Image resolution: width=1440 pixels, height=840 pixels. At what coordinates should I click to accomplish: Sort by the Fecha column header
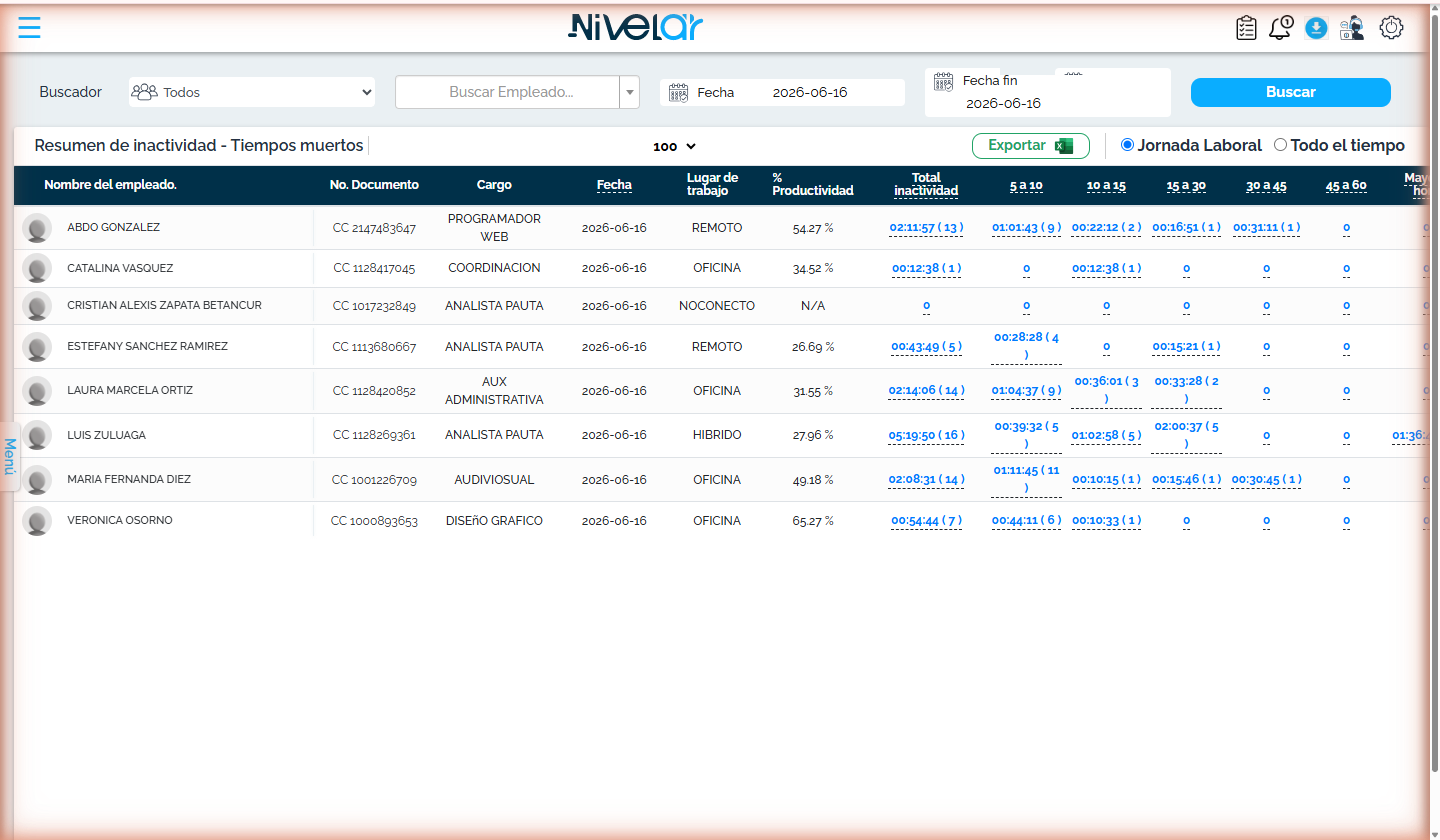[x=614, y=185]
